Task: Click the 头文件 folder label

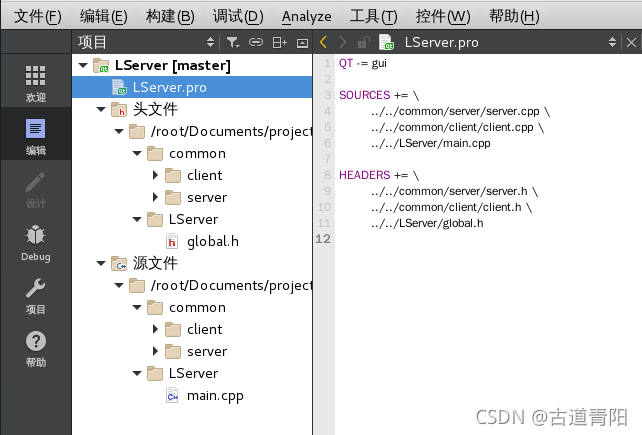Action: pos(155,109)
